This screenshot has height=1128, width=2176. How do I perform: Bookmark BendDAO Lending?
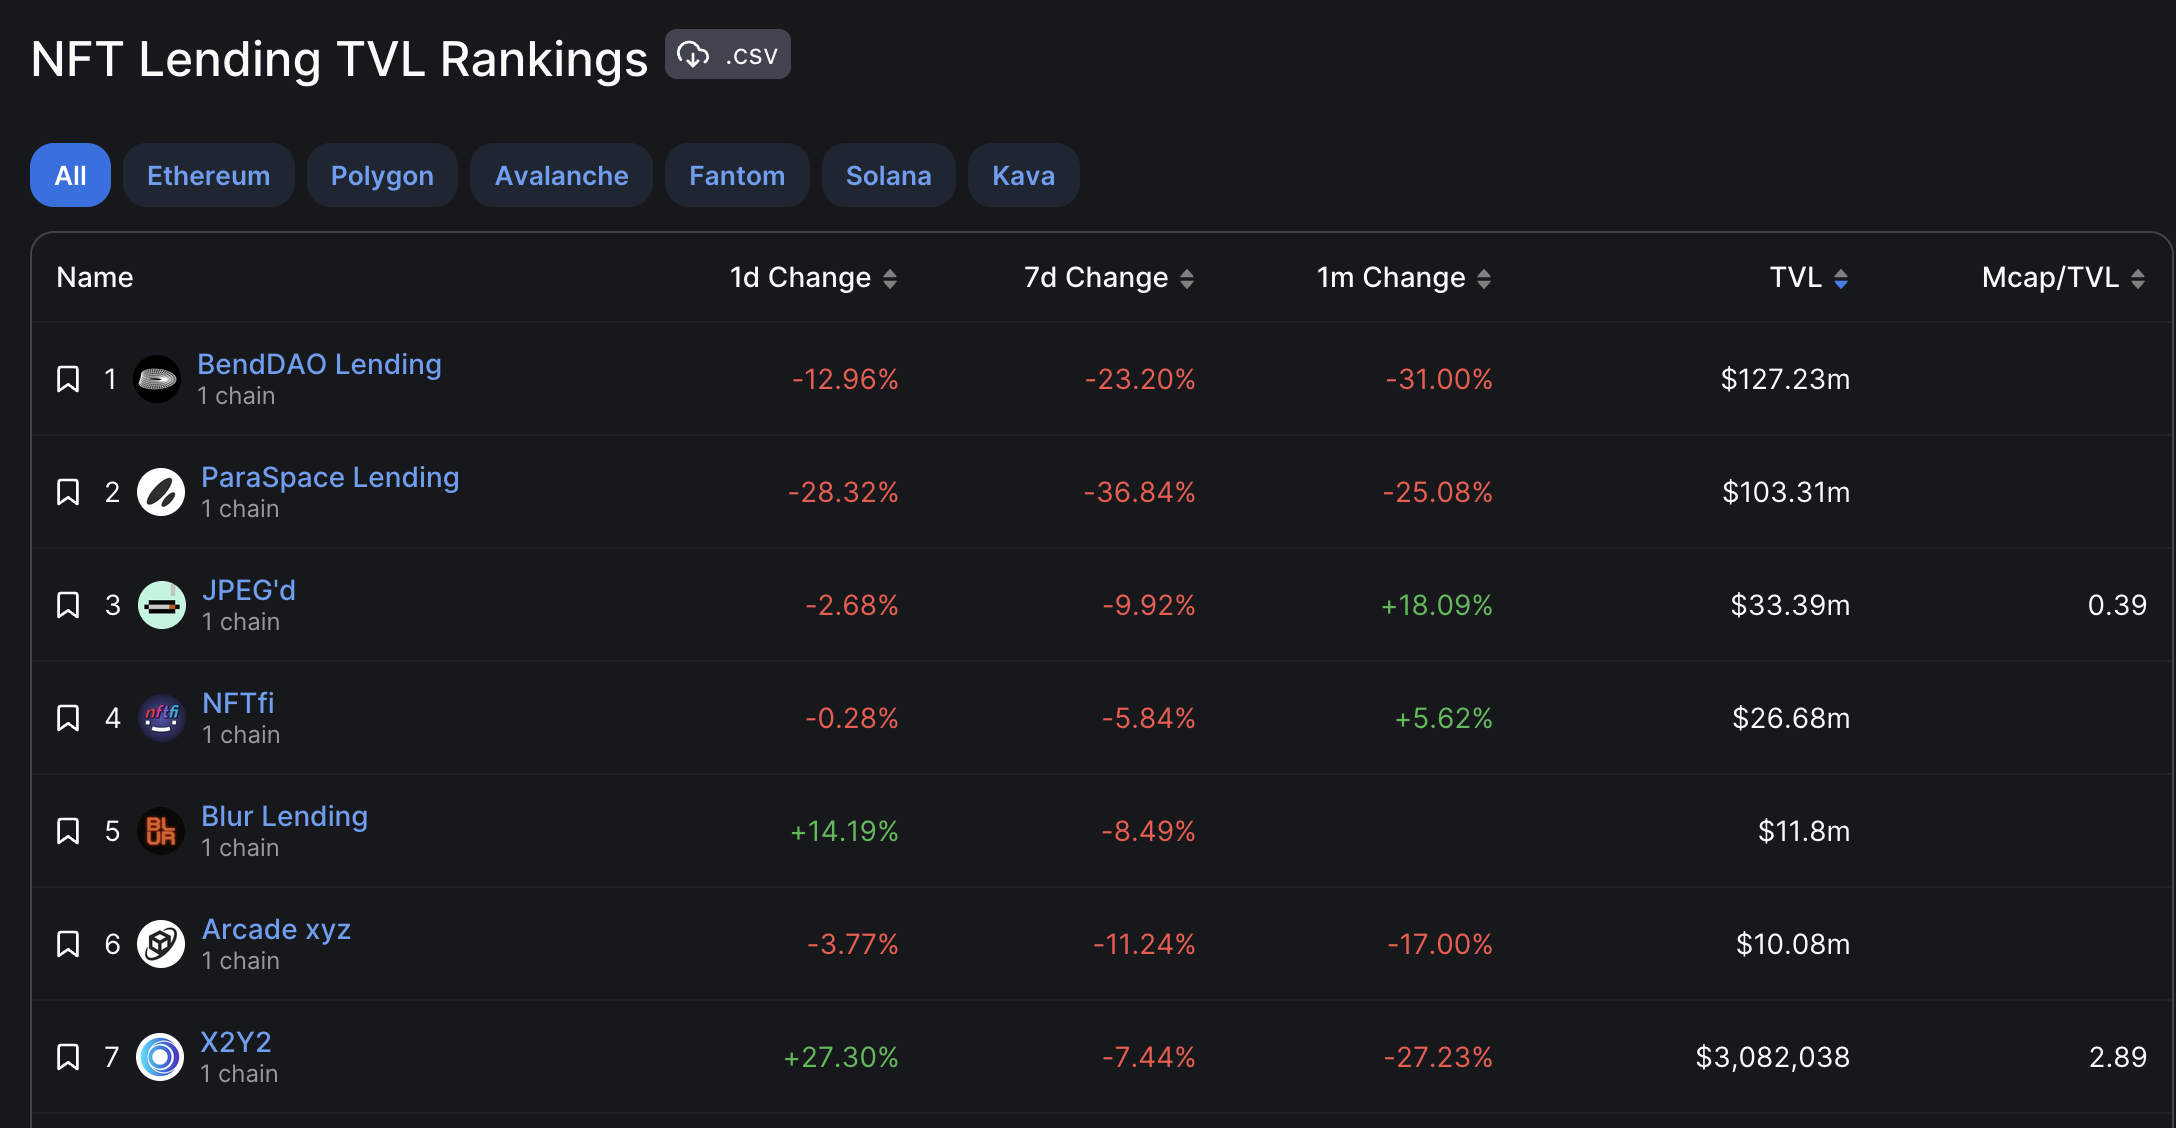(68, 379)
